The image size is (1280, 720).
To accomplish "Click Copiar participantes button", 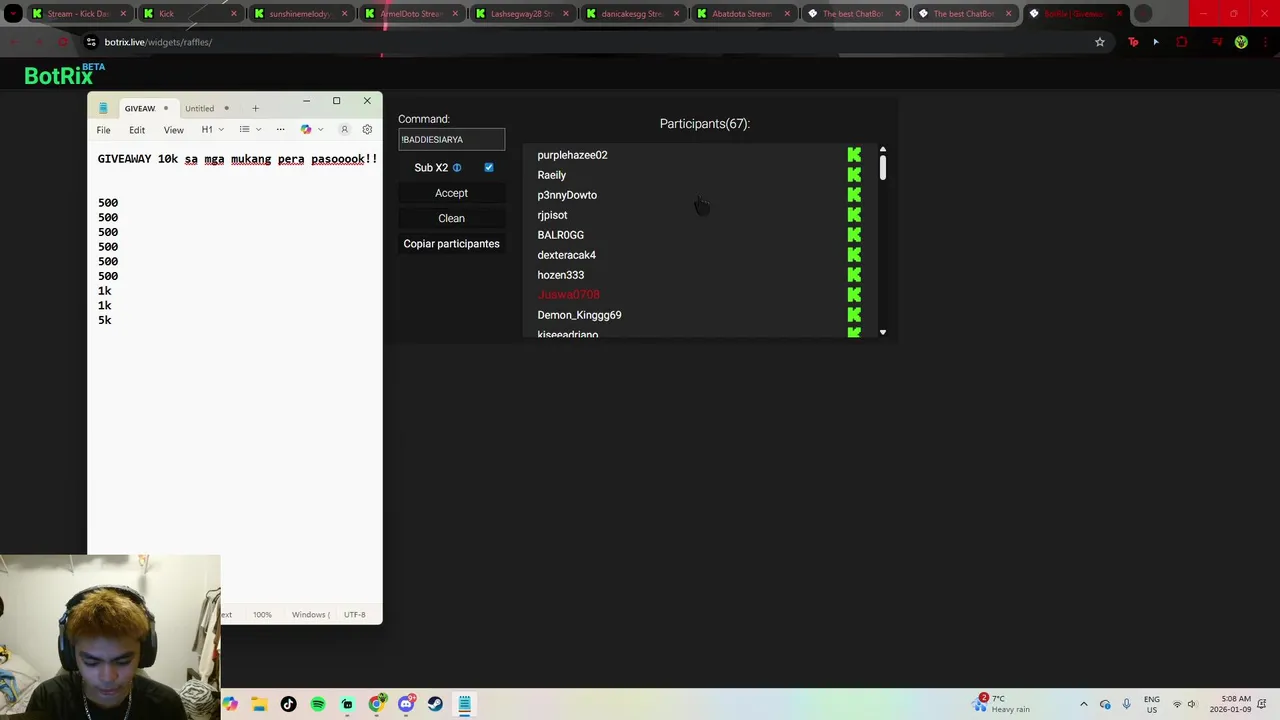I will 451,244.
